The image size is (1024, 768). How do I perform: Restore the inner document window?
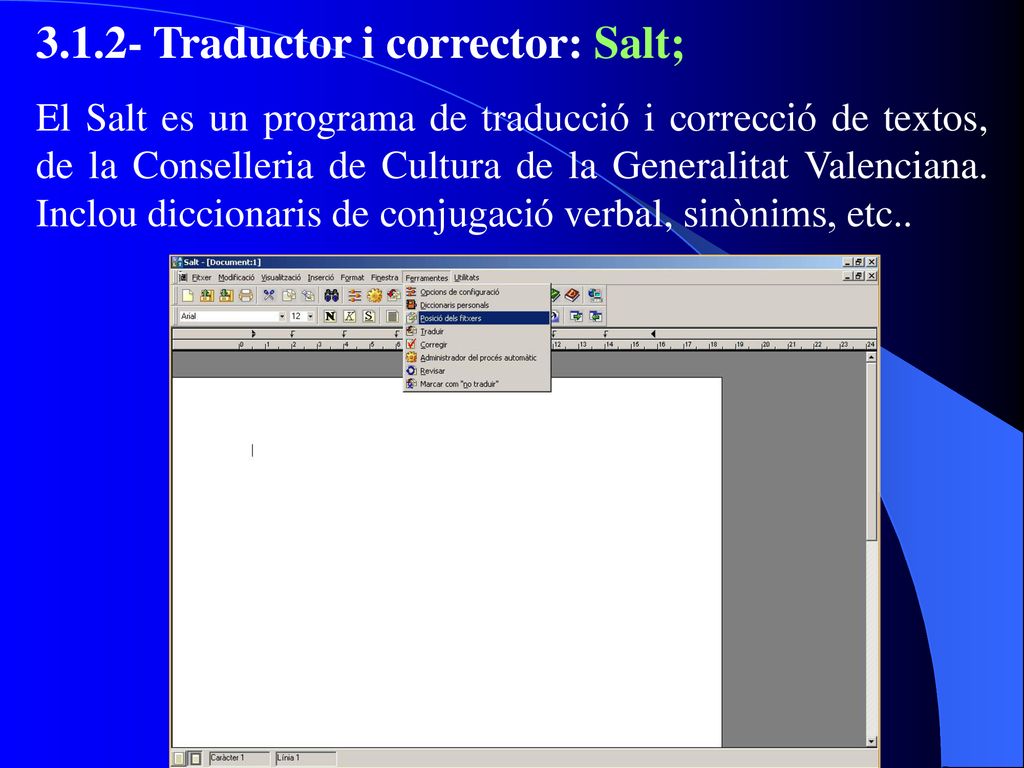point(859,276)
